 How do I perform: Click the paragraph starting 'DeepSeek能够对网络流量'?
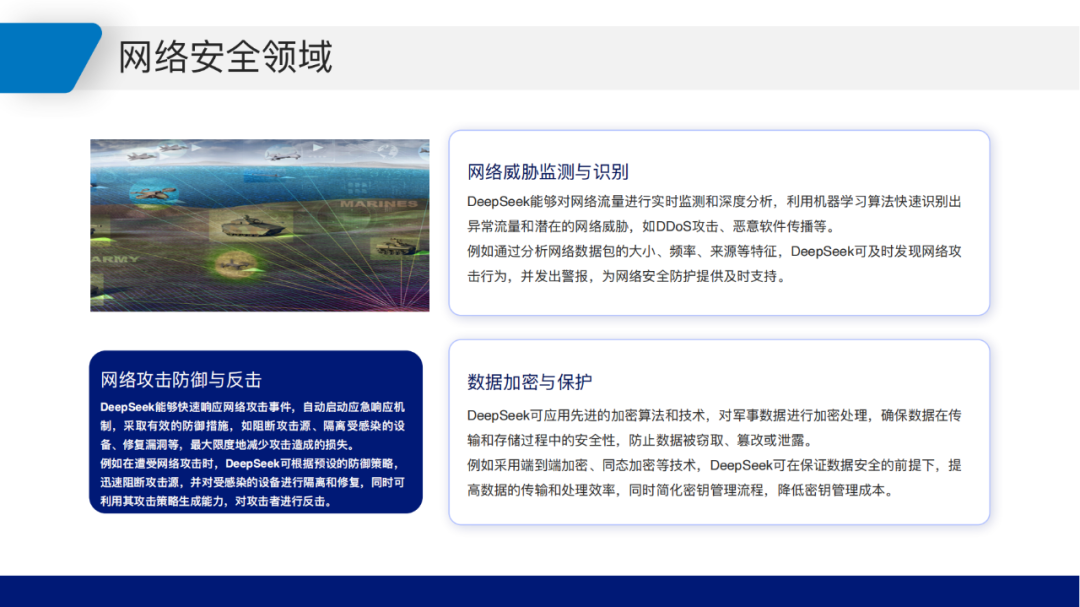click(x=714, y=214)
